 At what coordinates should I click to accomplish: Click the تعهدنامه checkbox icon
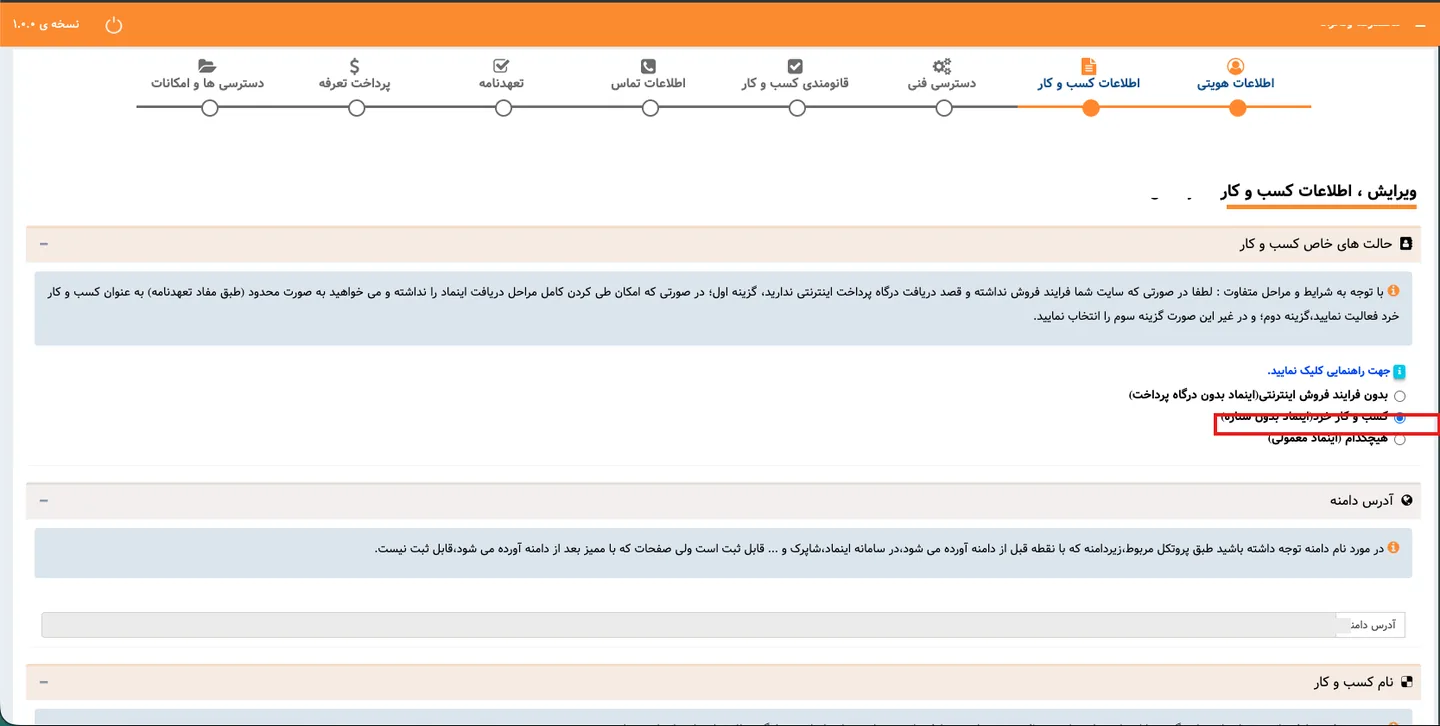point(502,67)
